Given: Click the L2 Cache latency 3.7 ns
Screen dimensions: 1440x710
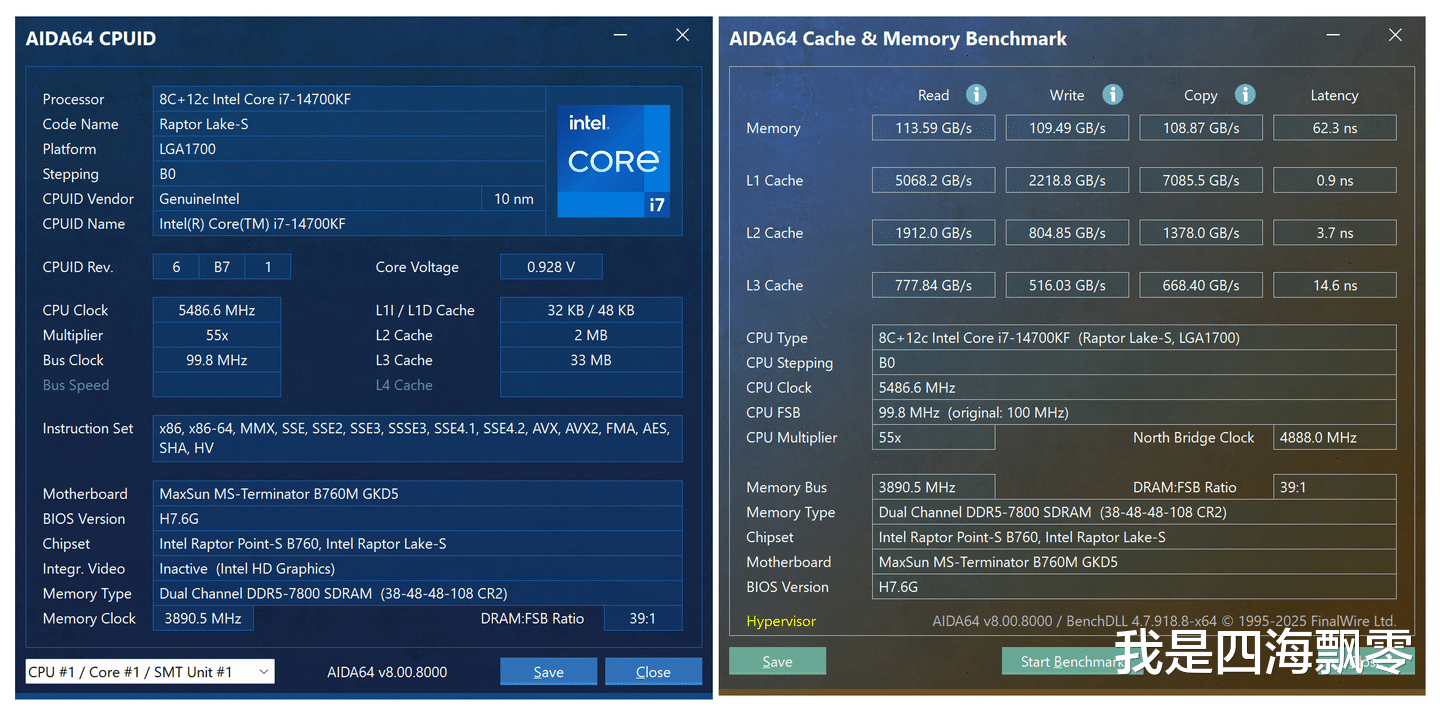Looking at the screenshot, I should [x=1335, y=233].
